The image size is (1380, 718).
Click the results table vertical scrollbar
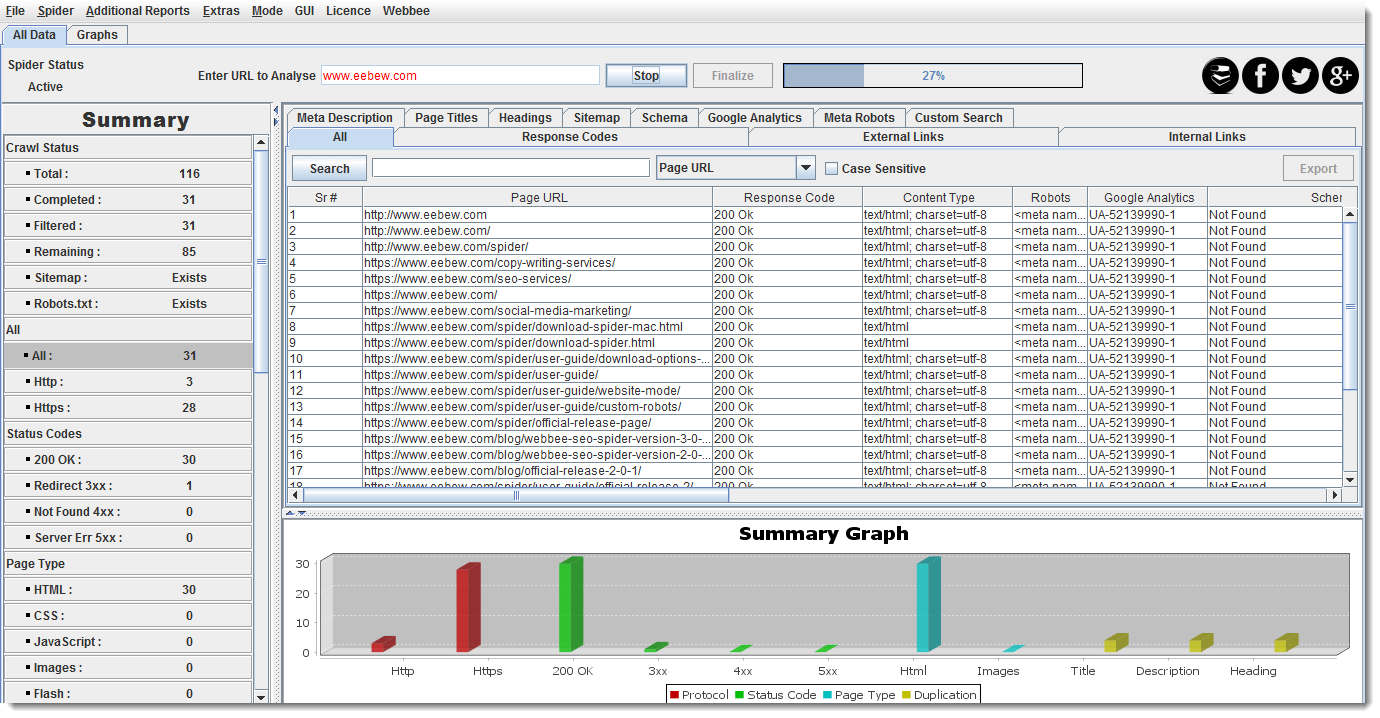point(1350,347)
